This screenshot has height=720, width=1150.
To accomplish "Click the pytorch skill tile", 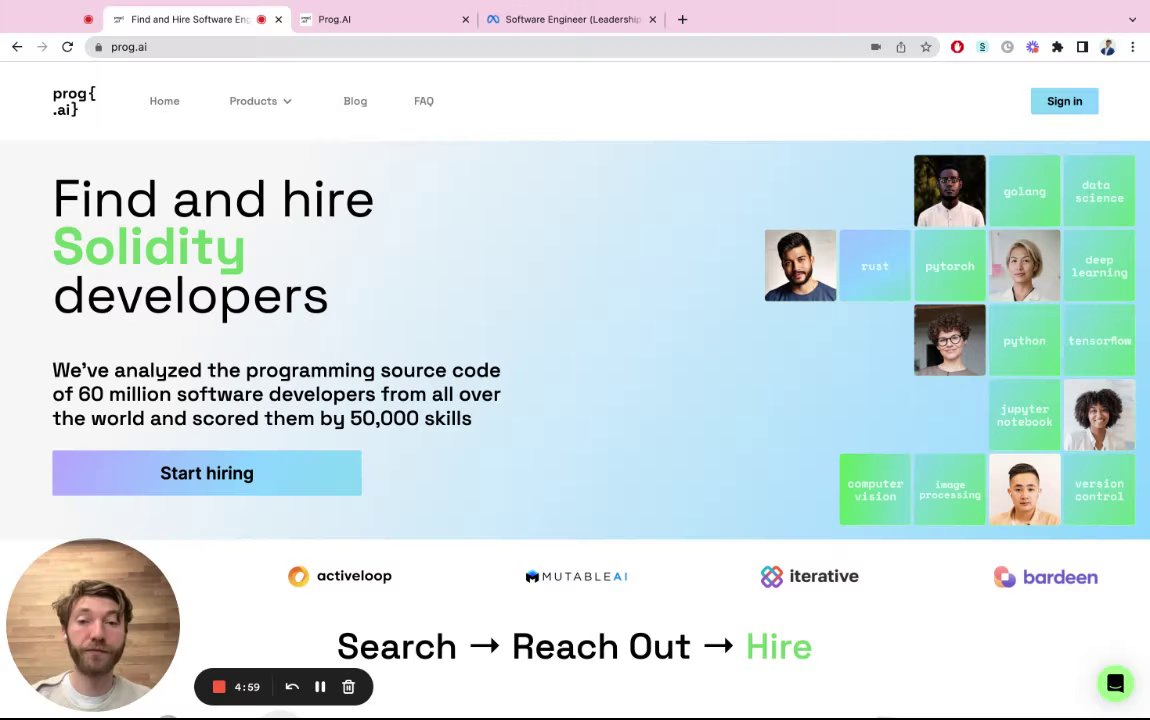I will click(x=949, y=265).
